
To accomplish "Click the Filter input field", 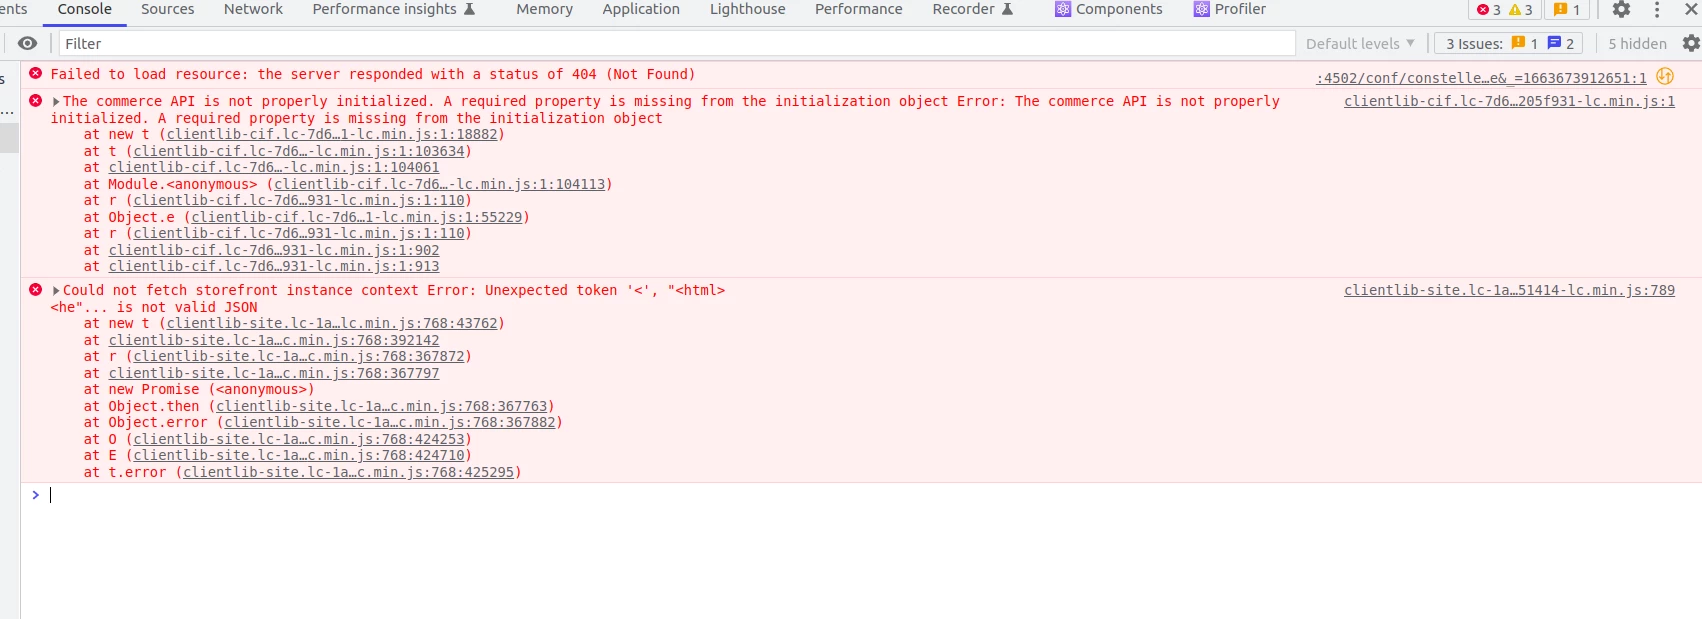I will (x=676, y=43).
